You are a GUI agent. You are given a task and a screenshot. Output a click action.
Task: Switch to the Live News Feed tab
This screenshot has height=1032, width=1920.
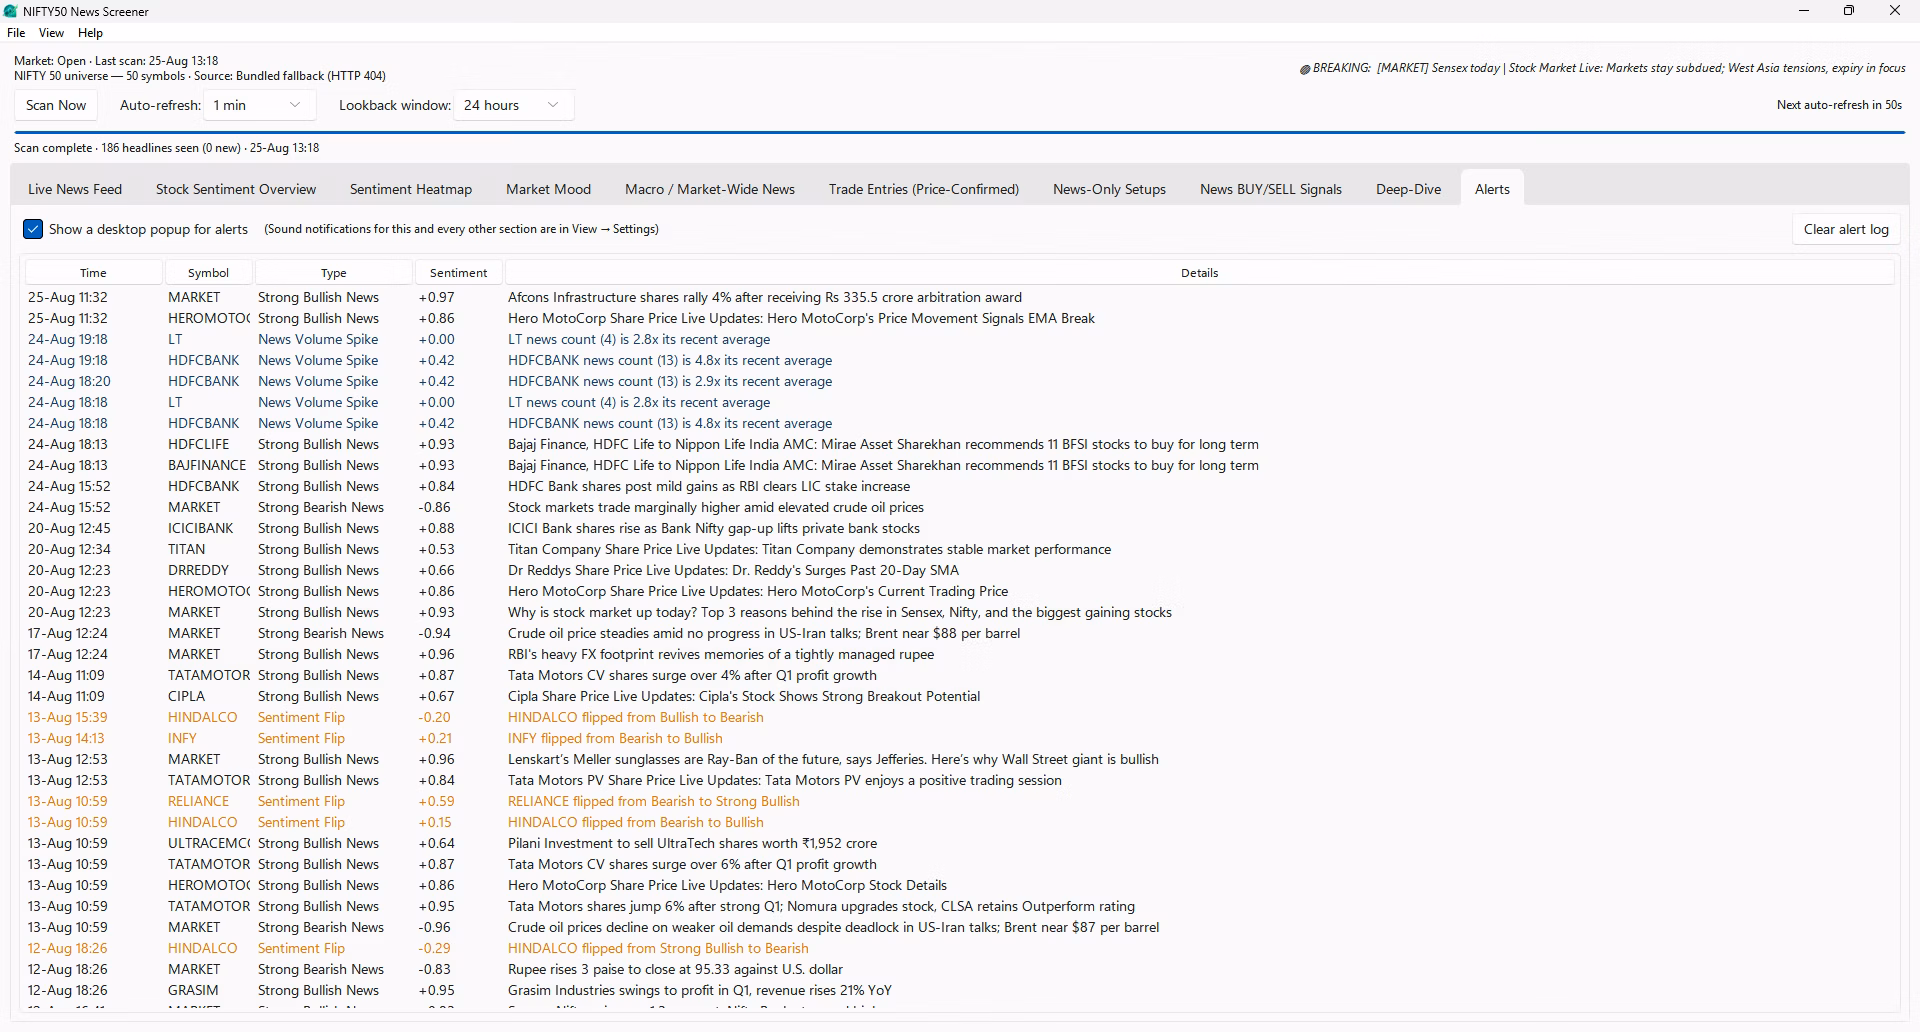pyautogui.click(x=75, y=189)
